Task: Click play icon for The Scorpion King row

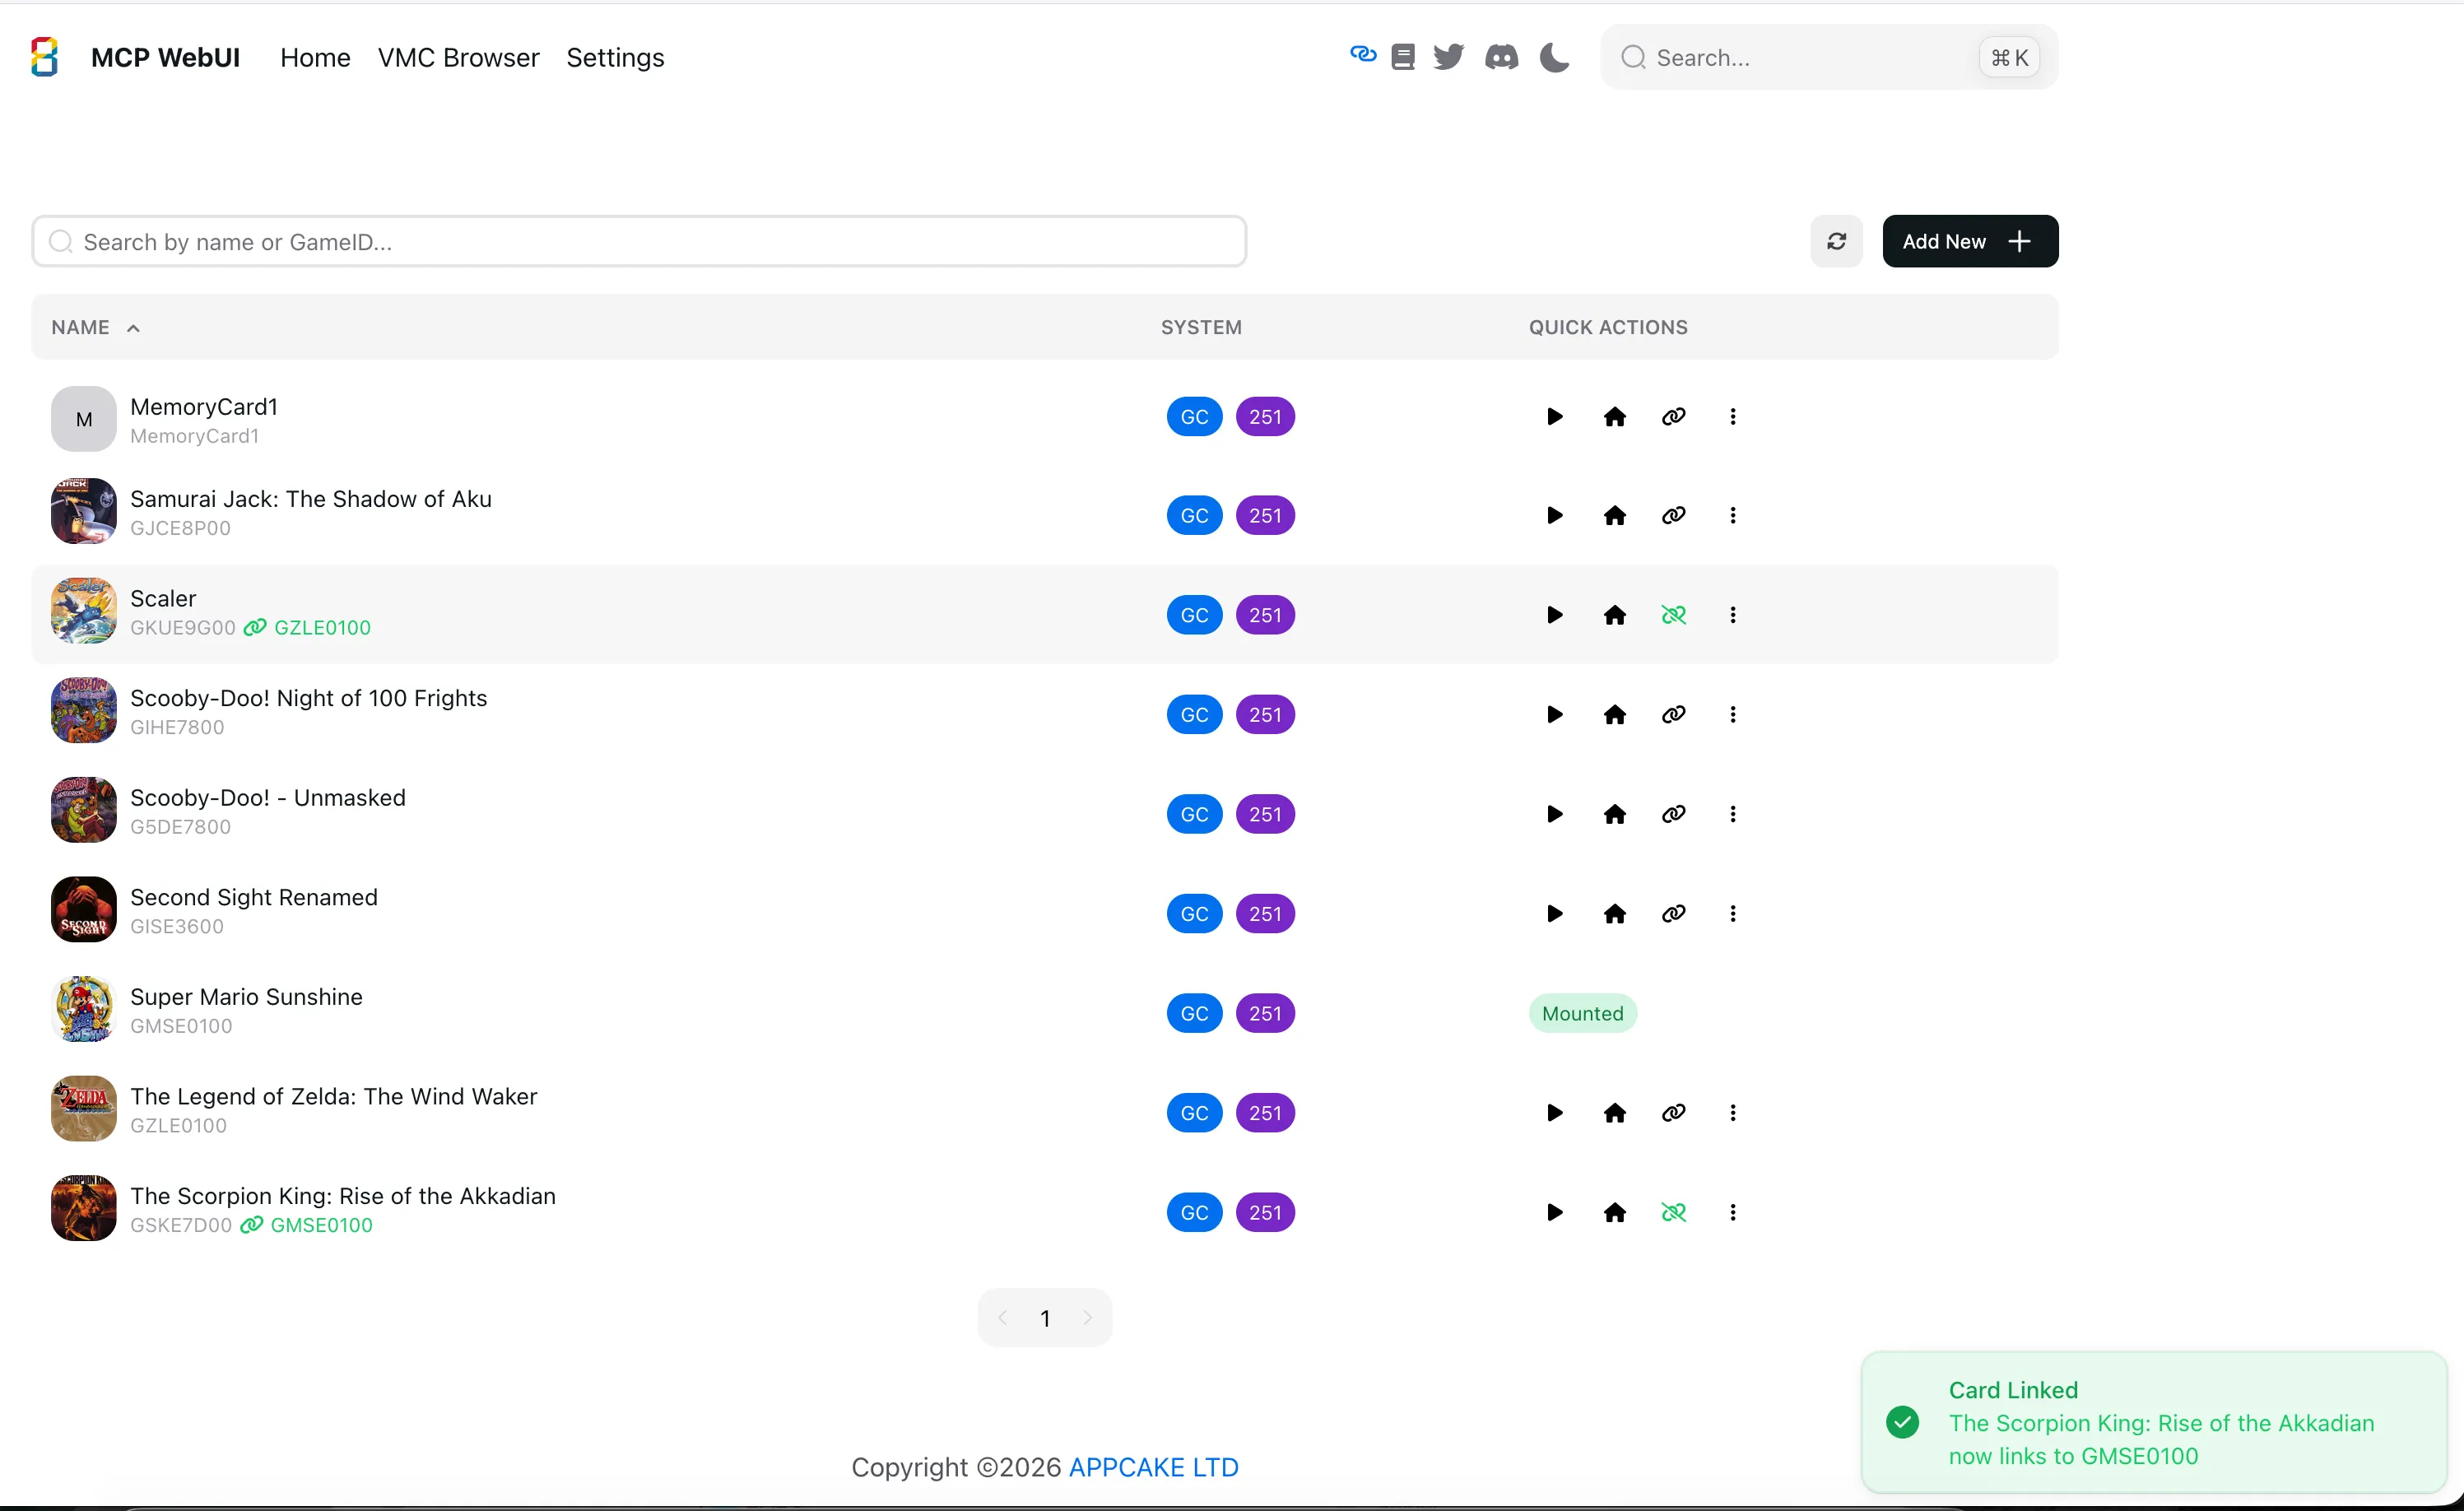Action: (x=1554, y=1212)
